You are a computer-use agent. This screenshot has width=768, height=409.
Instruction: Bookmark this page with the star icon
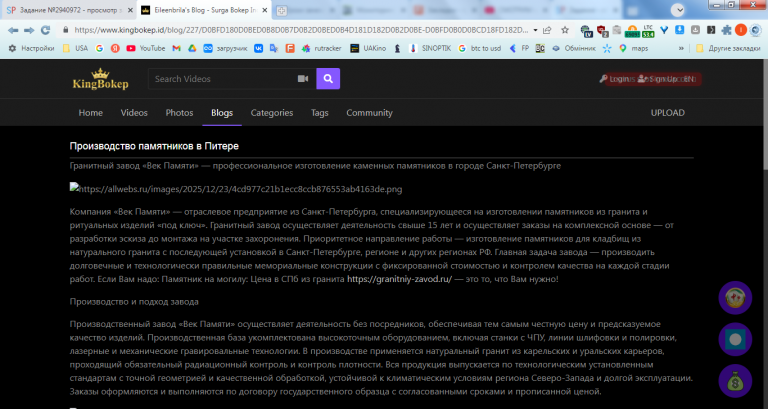pos(565,30)
